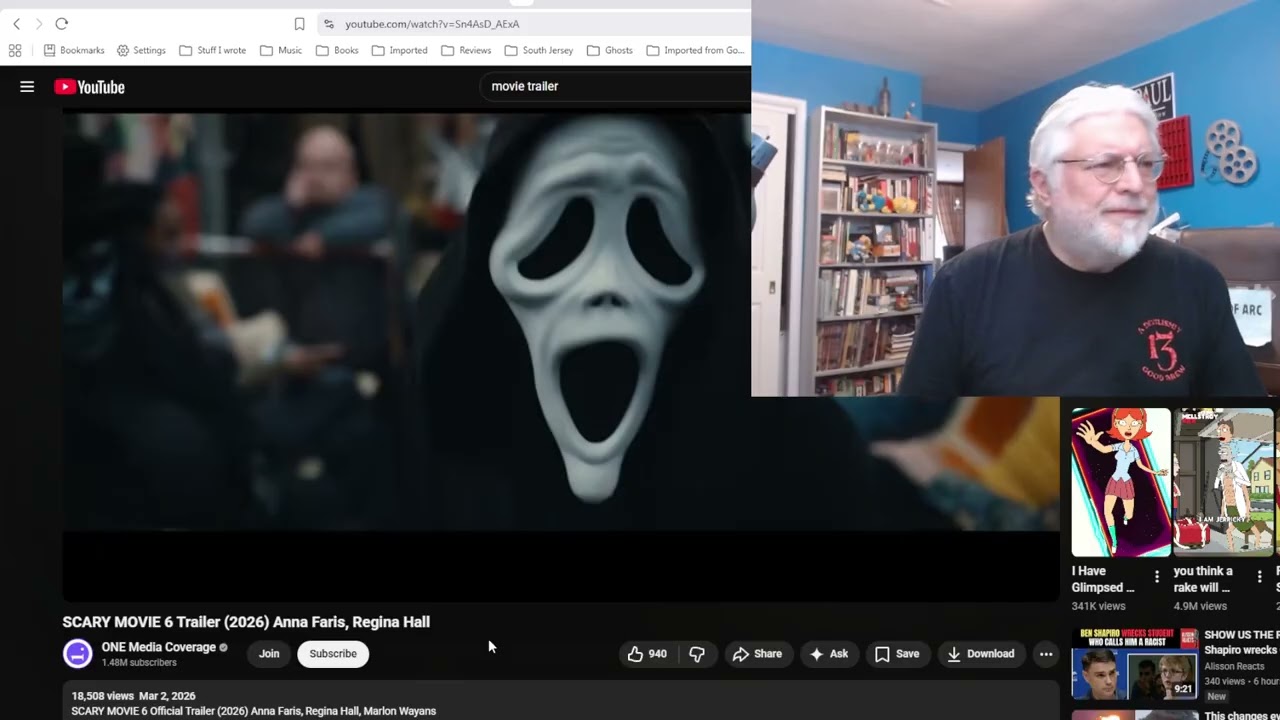Open 'SHOW US THE F' video title
Screen dimensions: 1280x720
pyautogui.click(x=1241, y=642)
